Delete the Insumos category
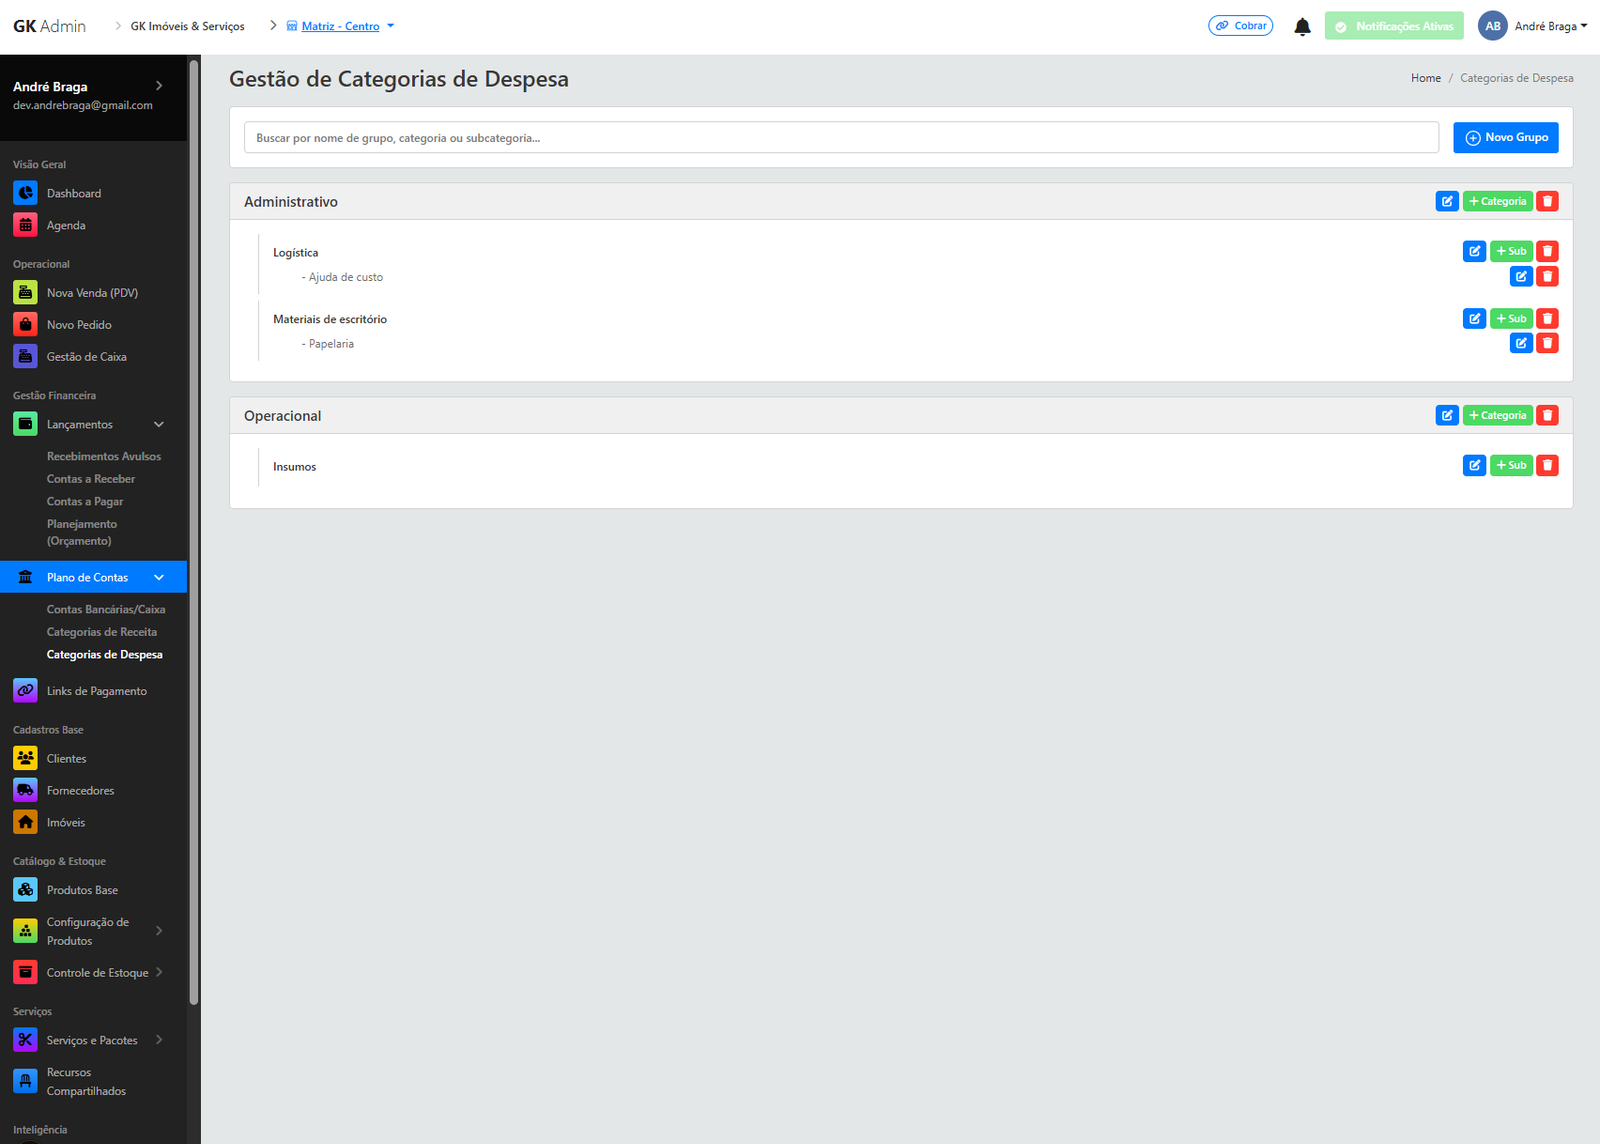Viewport: 1600px width, 1144px height. pos(1547,465)
